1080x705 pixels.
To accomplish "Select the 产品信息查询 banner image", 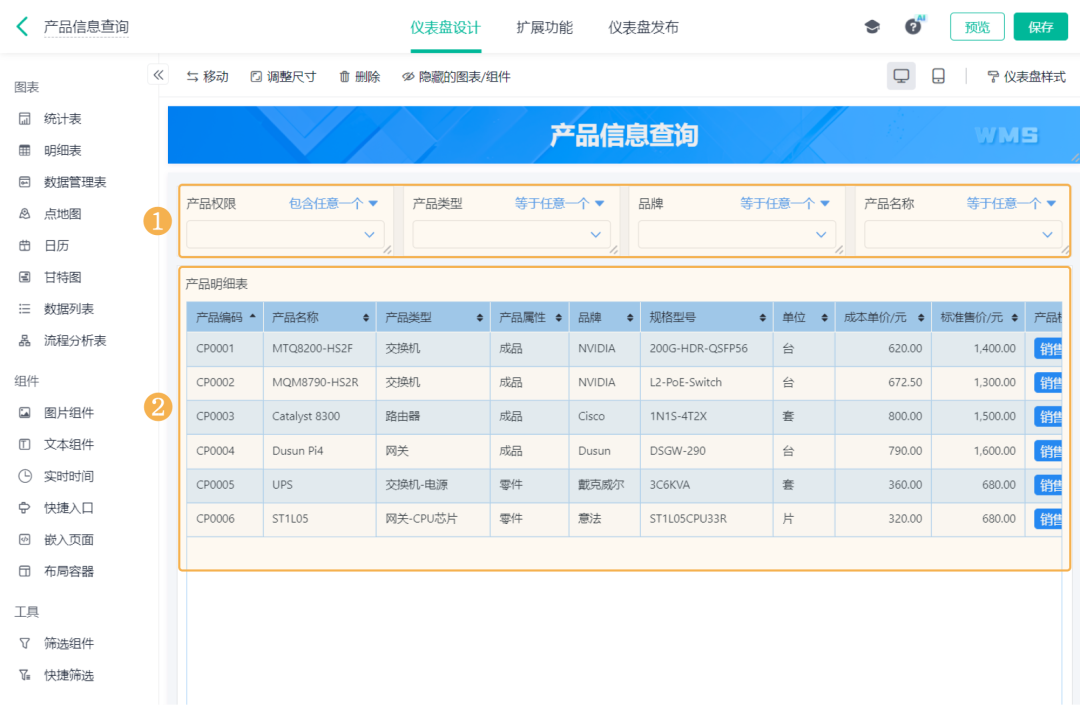I will tap(623, 135).
